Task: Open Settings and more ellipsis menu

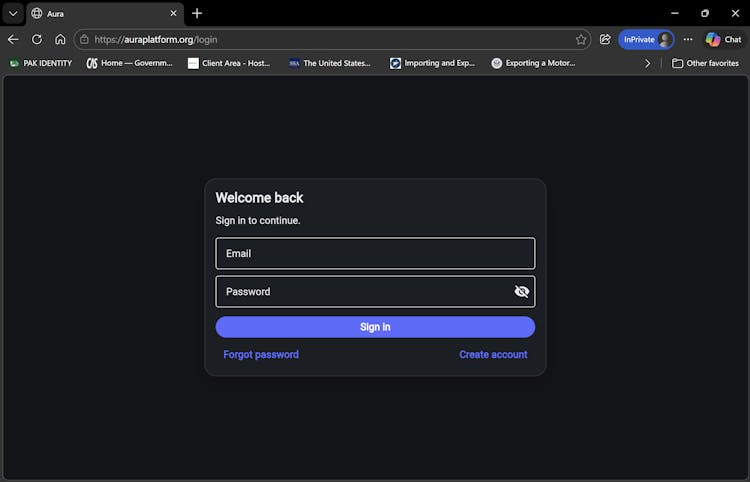Action: click(688, 40)
